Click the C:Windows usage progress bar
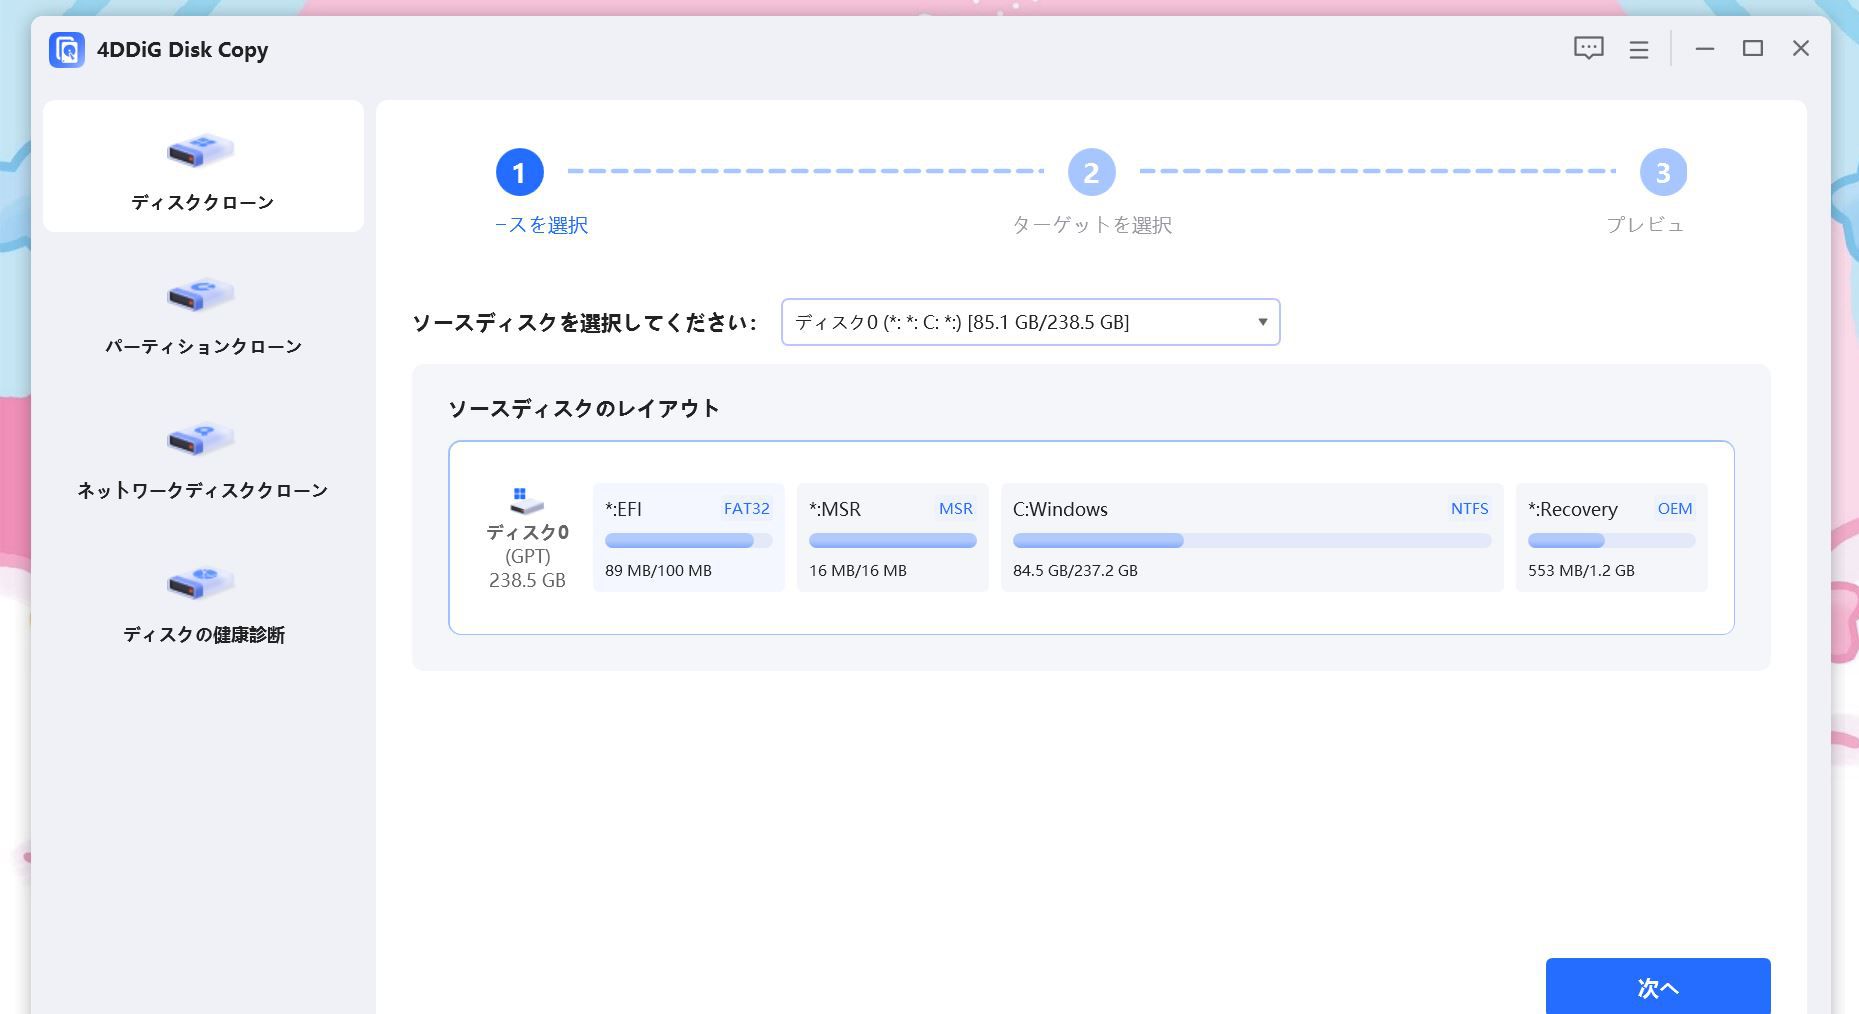The image size is (1859, 1014). pos(1250,540)
